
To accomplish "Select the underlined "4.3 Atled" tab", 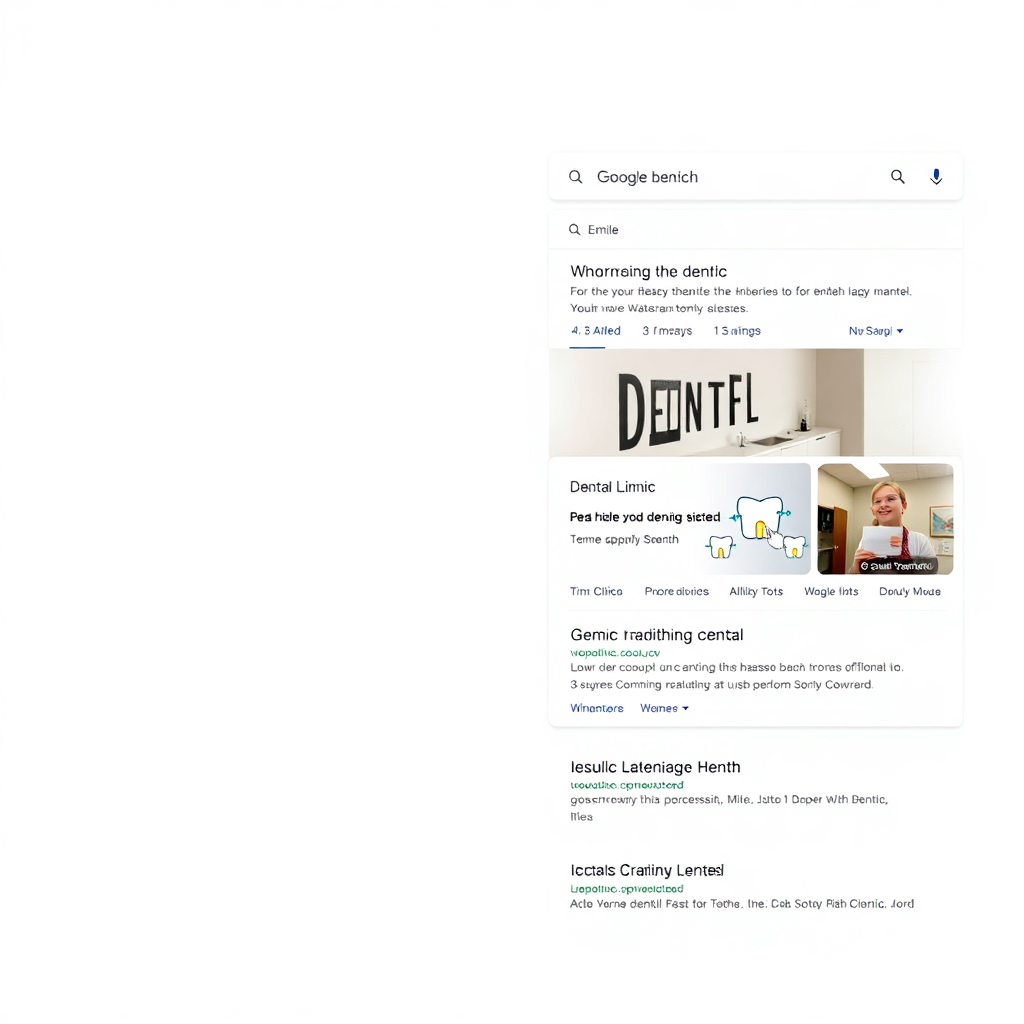I will pos(595,330).
